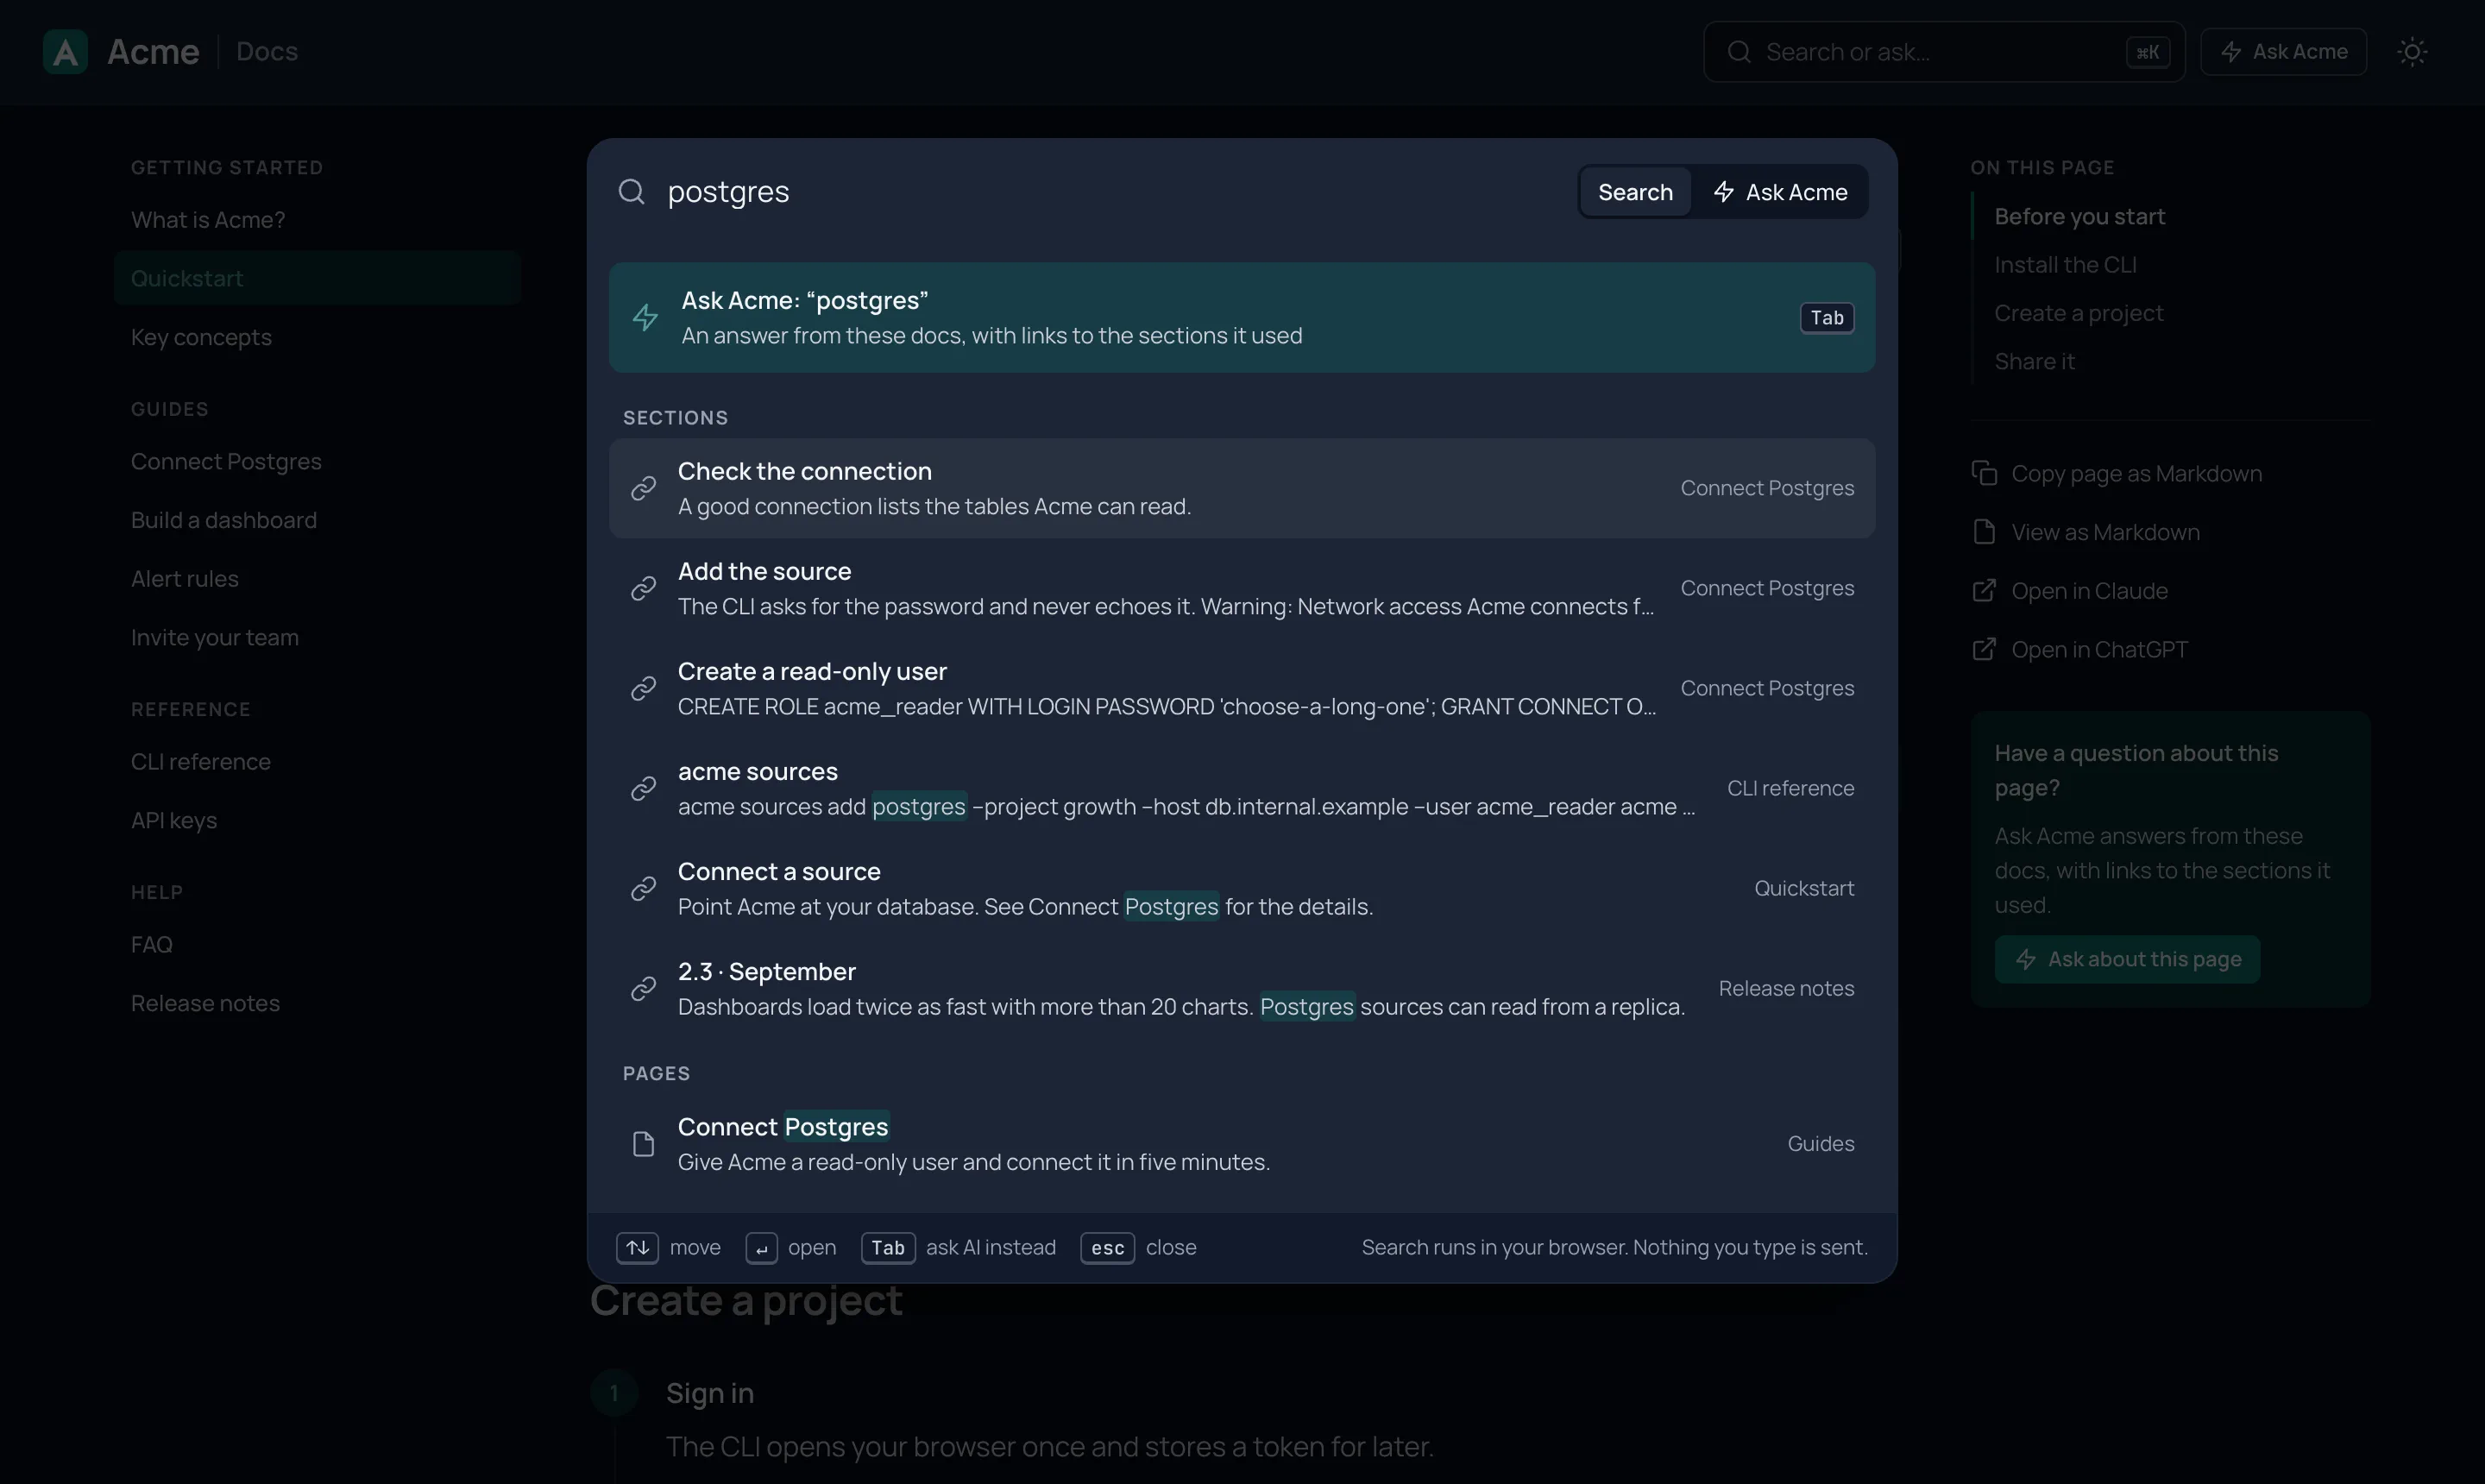Open Quickstart in the sidebar
Viewport: 2485px width, 1484px height.
[317, 278]
